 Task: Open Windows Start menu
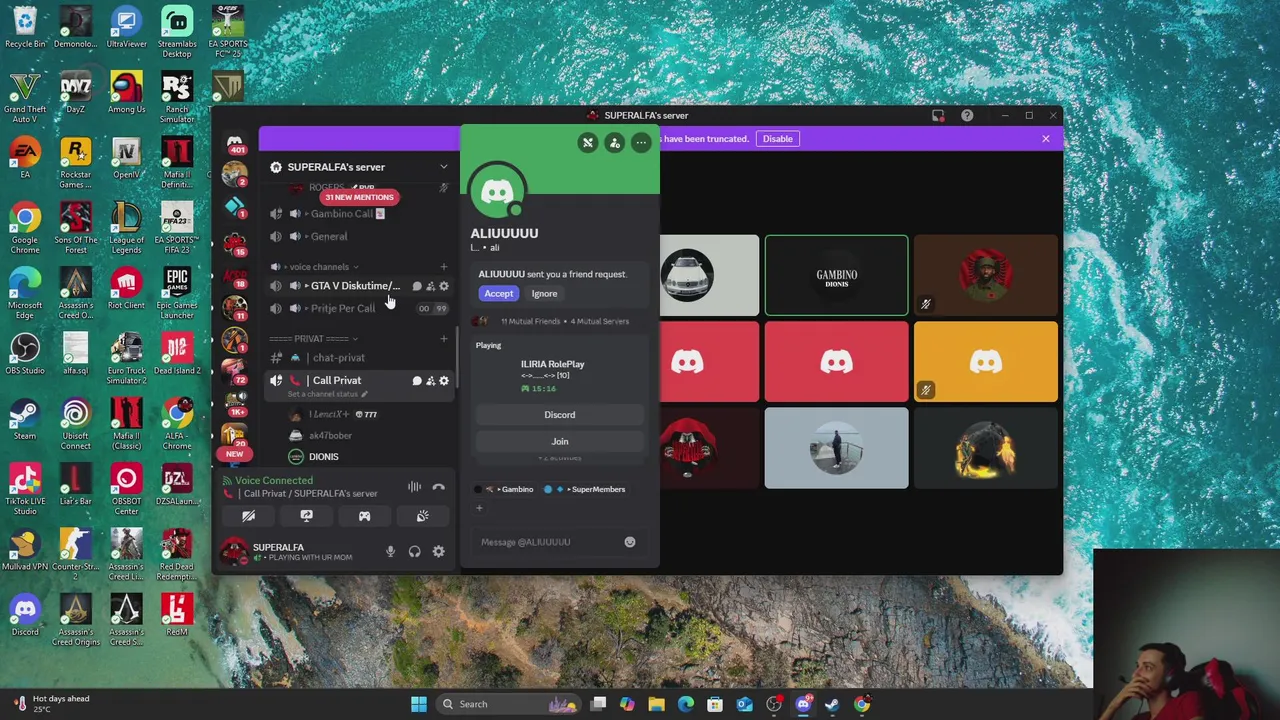419,704
